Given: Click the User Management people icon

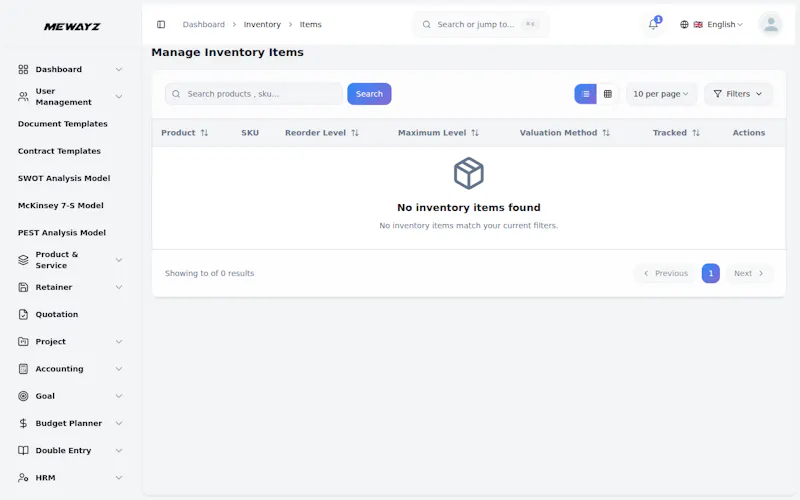Looking at the screenshot, I should [23, 96].
